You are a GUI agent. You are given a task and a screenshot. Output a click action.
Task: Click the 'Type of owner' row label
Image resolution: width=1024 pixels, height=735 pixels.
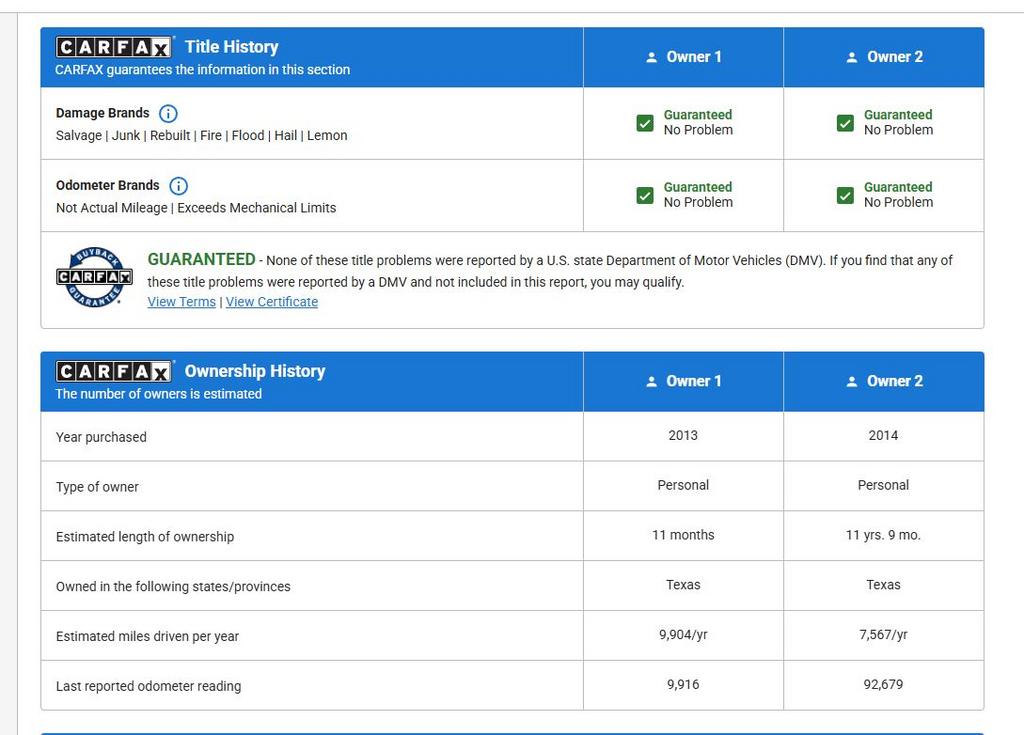pyautogui.click(x=97, y=487)
